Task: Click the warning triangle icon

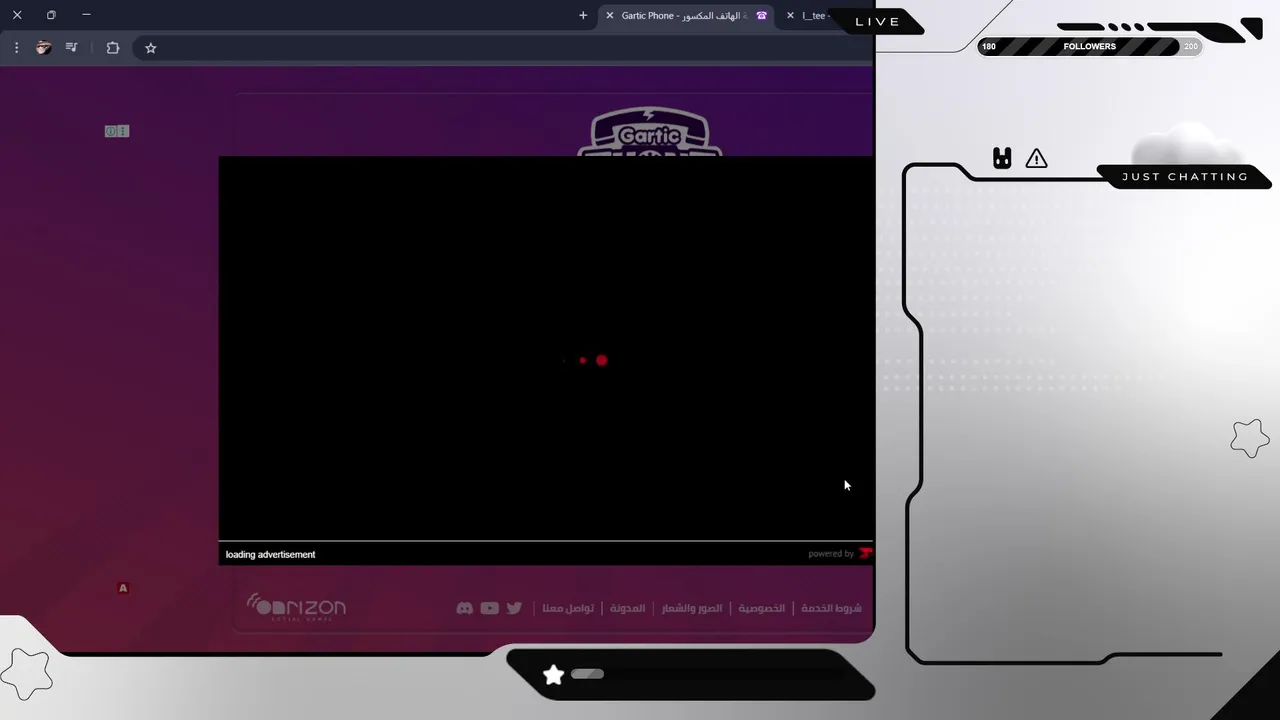Action: click(1036, 158)
